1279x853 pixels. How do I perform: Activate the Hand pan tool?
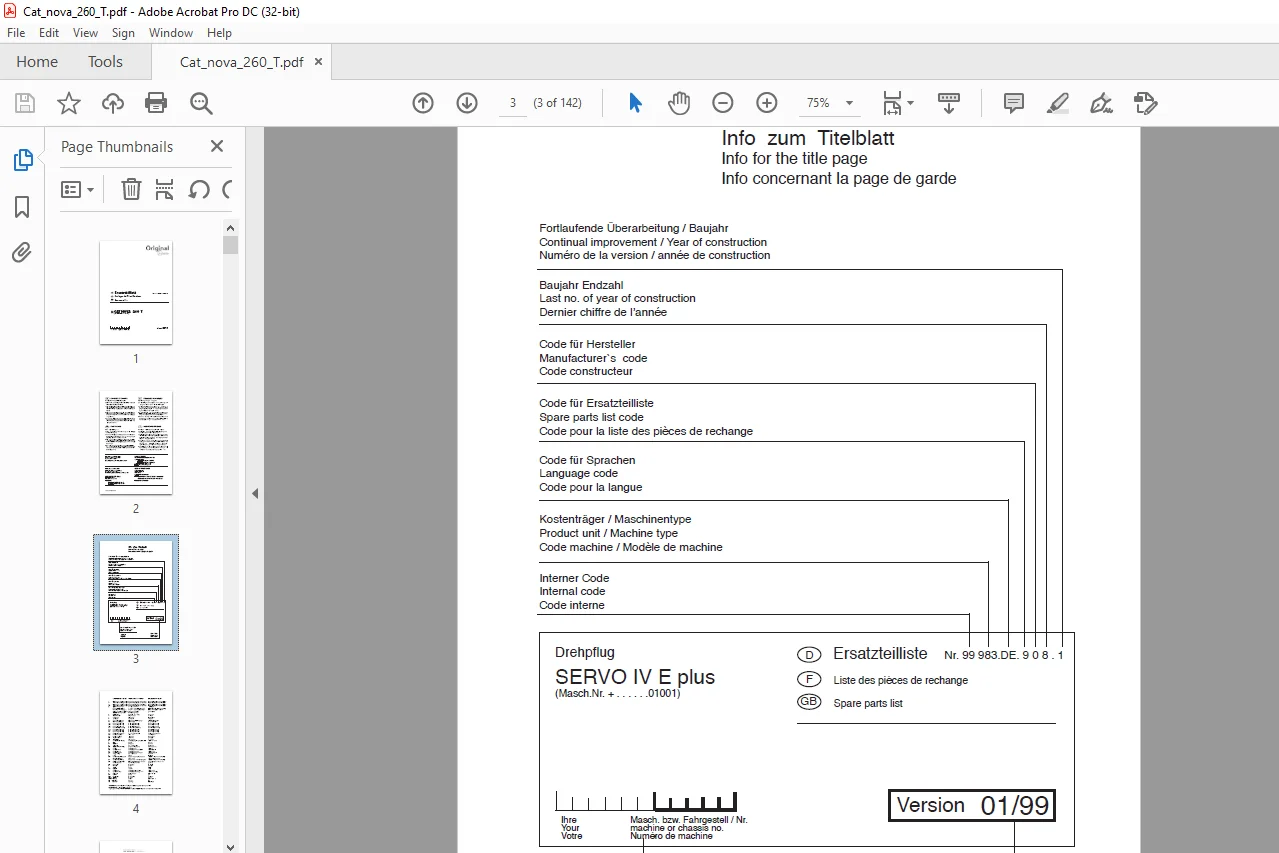point(679,103)
